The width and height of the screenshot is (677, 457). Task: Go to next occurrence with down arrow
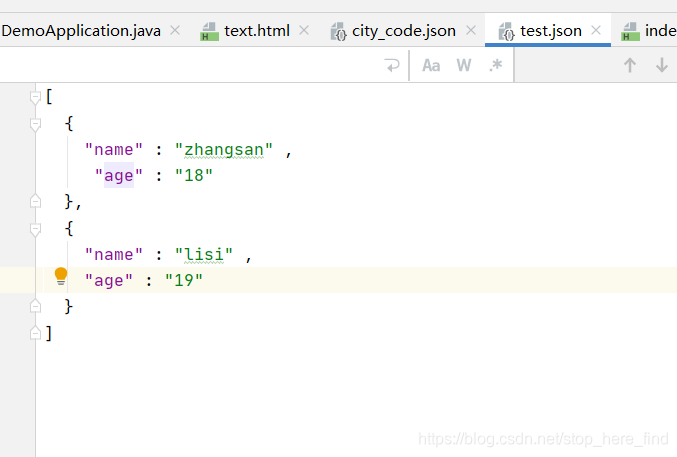(661, 65)
